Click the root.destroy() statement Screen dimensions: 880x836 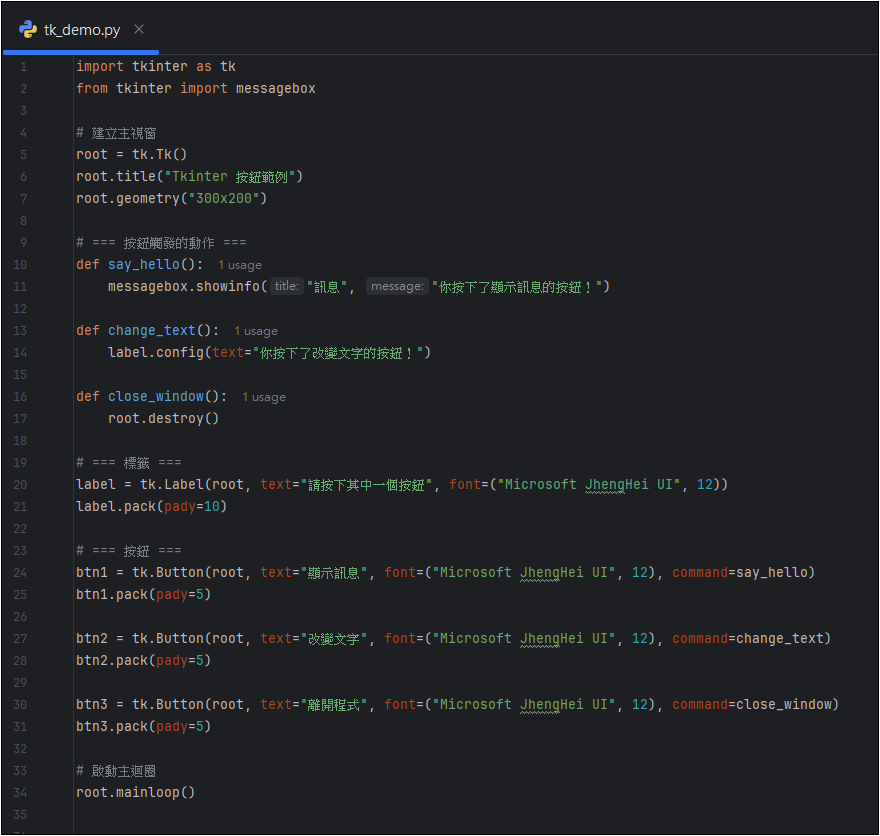click(x=163, y=419)
